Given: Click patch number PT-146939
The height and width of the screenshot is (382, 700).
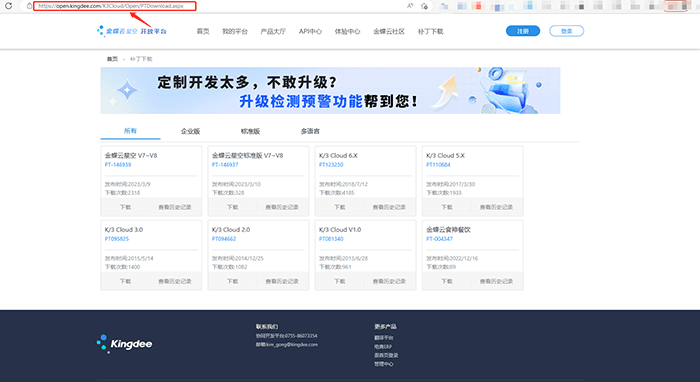Looking at the screenshot, I should (118, 165).
